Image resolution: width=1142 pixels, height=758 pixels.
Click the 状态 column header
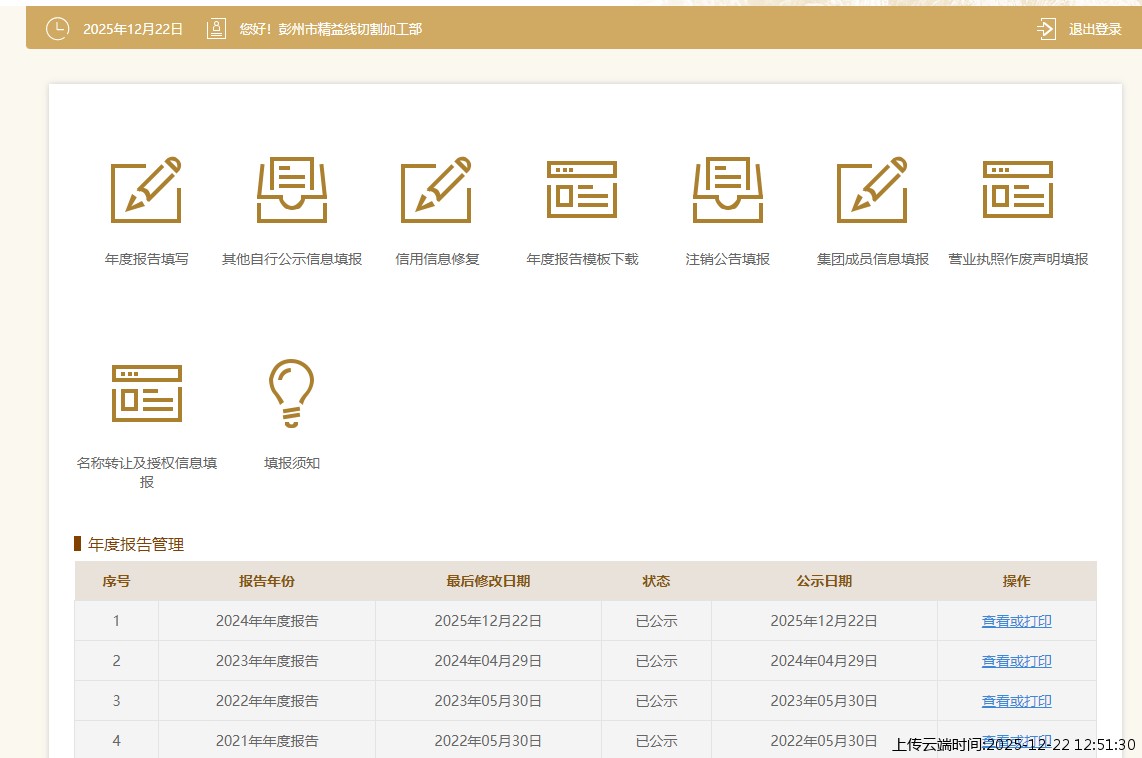656,581
